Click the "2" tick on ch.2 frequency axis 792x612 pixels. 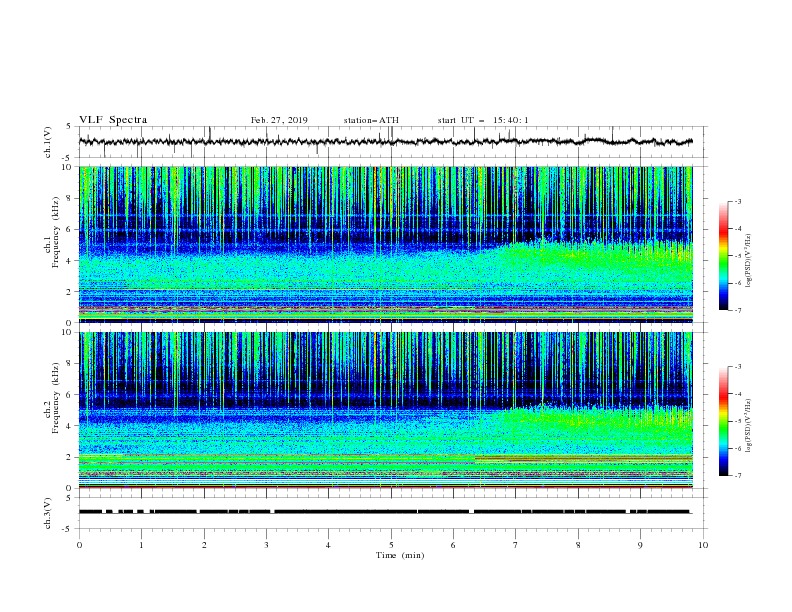71,457
